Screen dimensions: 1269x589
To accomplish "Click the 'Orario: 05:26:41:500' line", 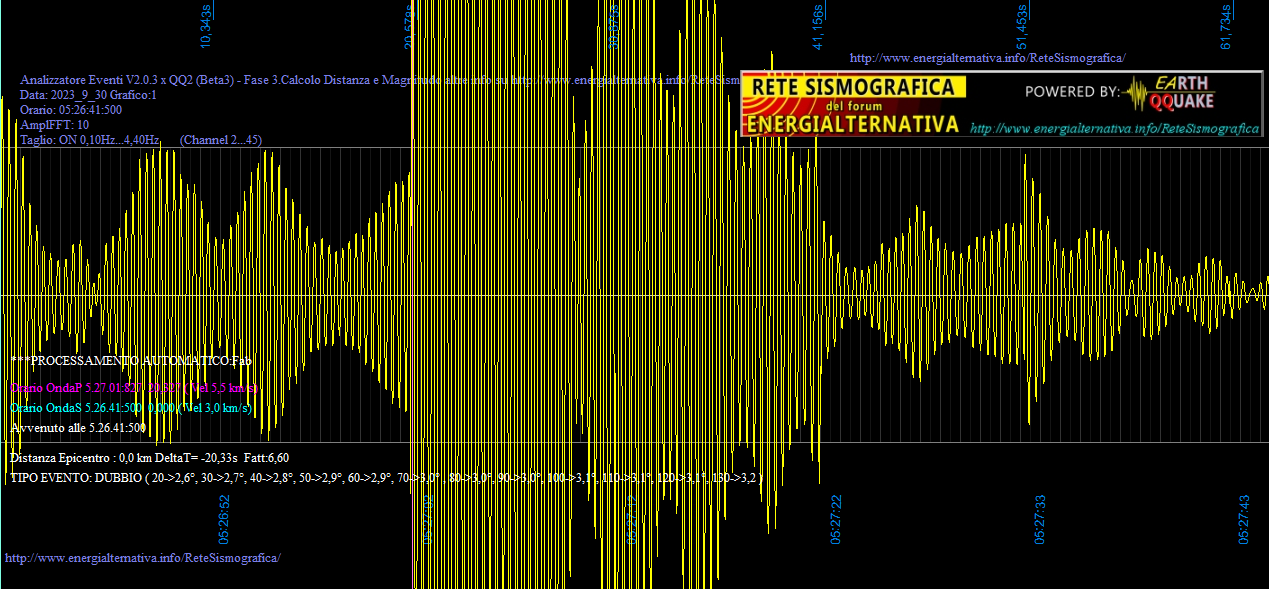I will tap(71, 110).
